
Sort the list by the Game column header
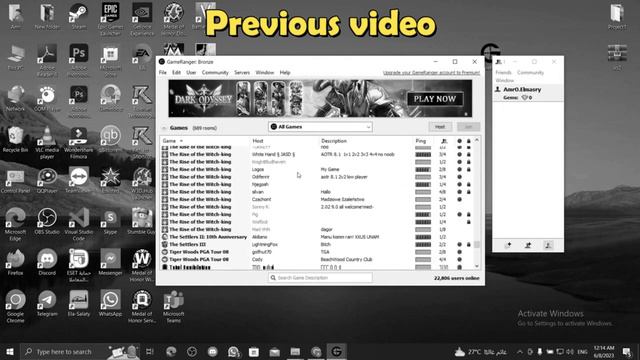point(169,141)
